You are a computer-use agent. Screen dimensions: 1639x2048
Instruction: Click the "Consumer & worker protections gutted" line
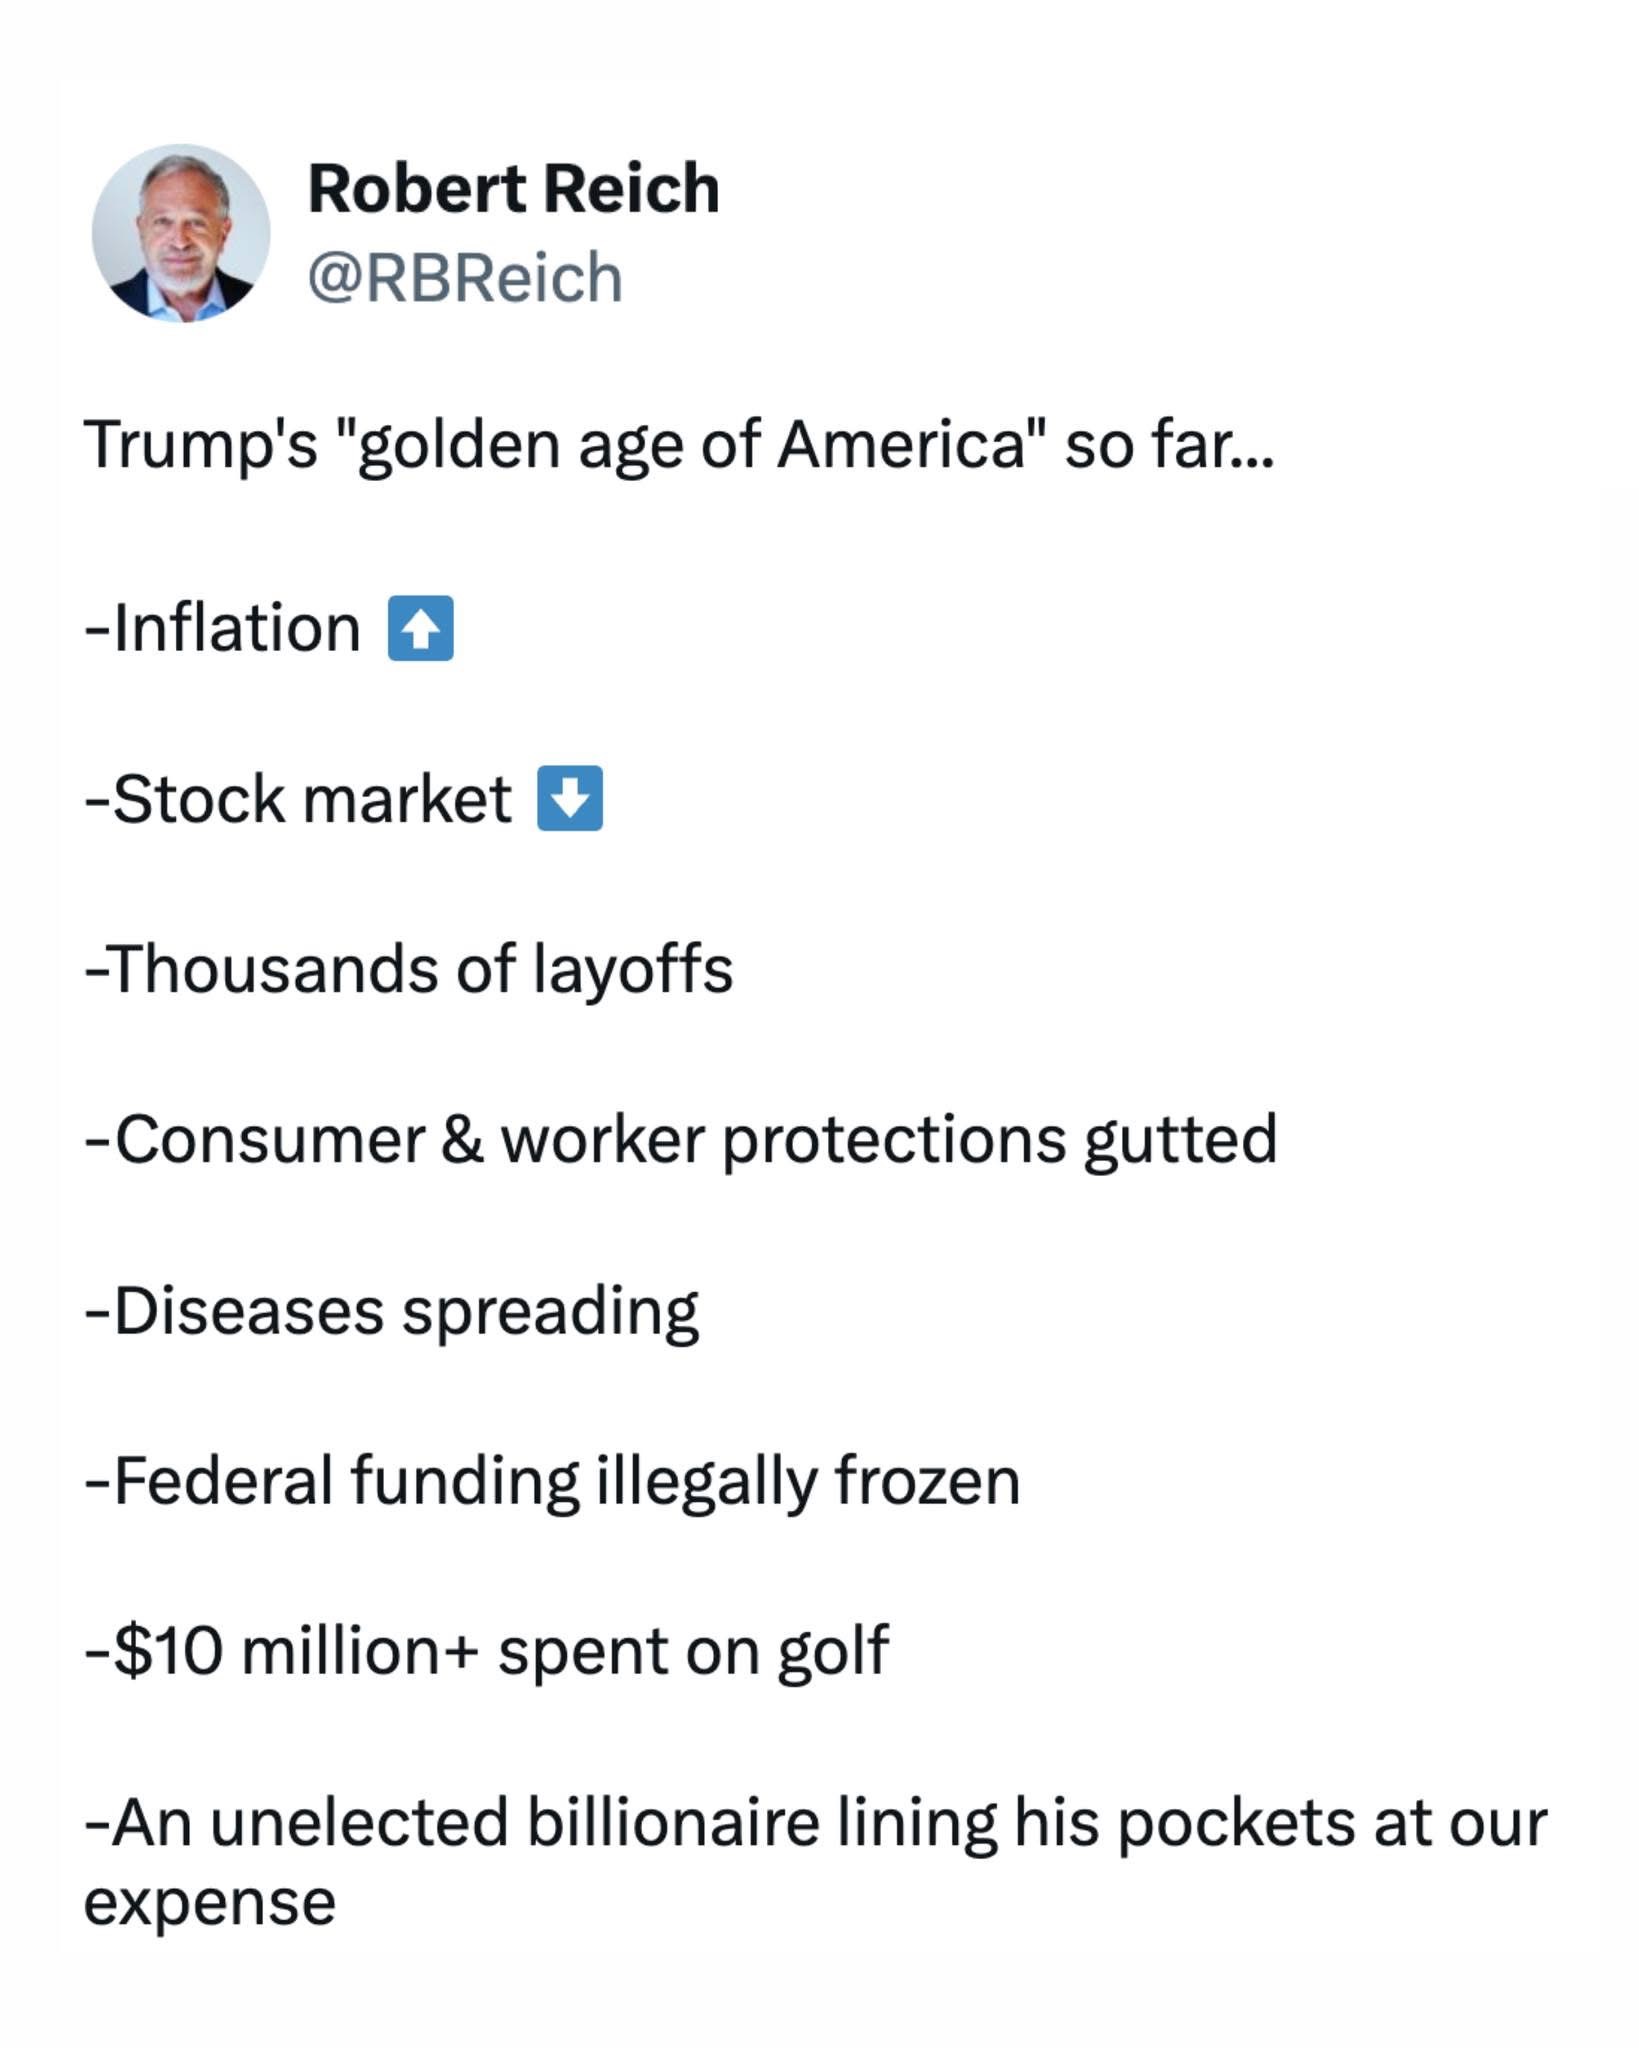pyautogui.click(x=681, y=1139)
